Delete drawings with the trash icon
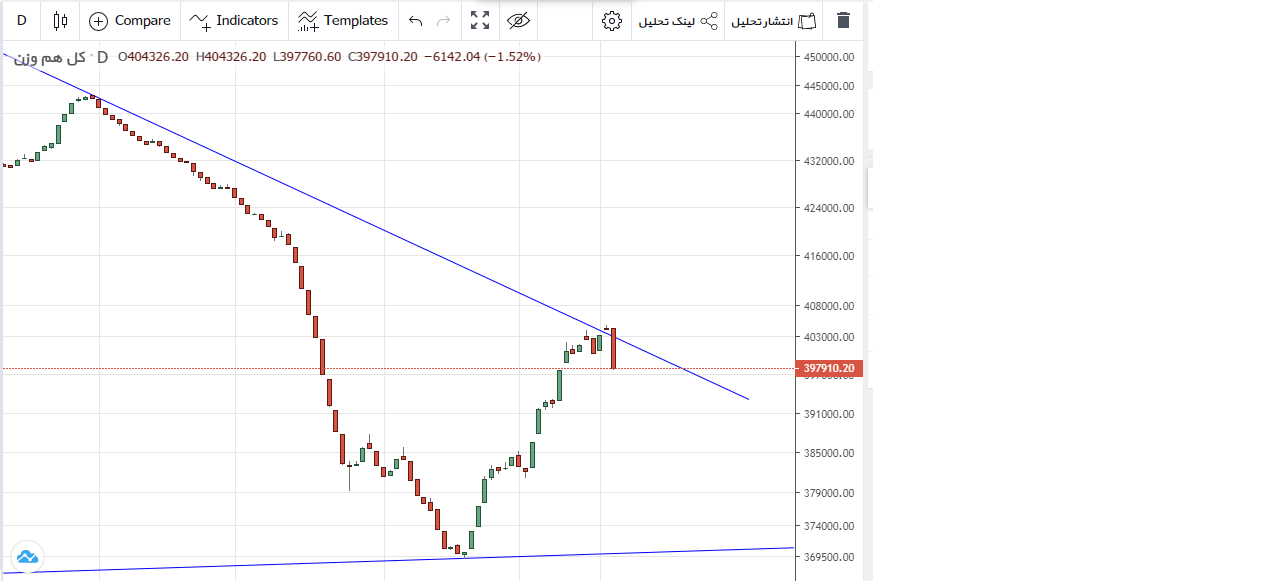1274x581 pixels. pos(844,20)
